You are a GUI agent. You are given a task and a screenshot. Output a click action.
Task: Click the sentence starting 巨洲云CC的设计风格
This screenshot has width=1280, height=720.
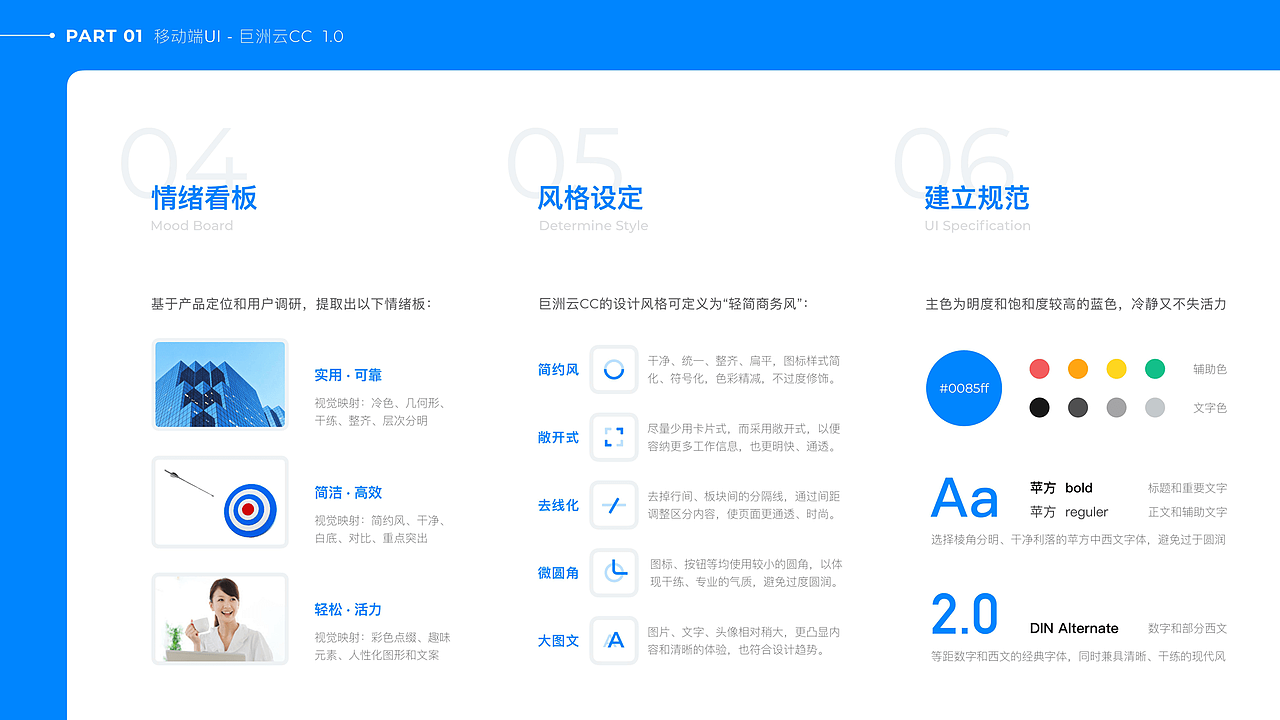[674, 303]
